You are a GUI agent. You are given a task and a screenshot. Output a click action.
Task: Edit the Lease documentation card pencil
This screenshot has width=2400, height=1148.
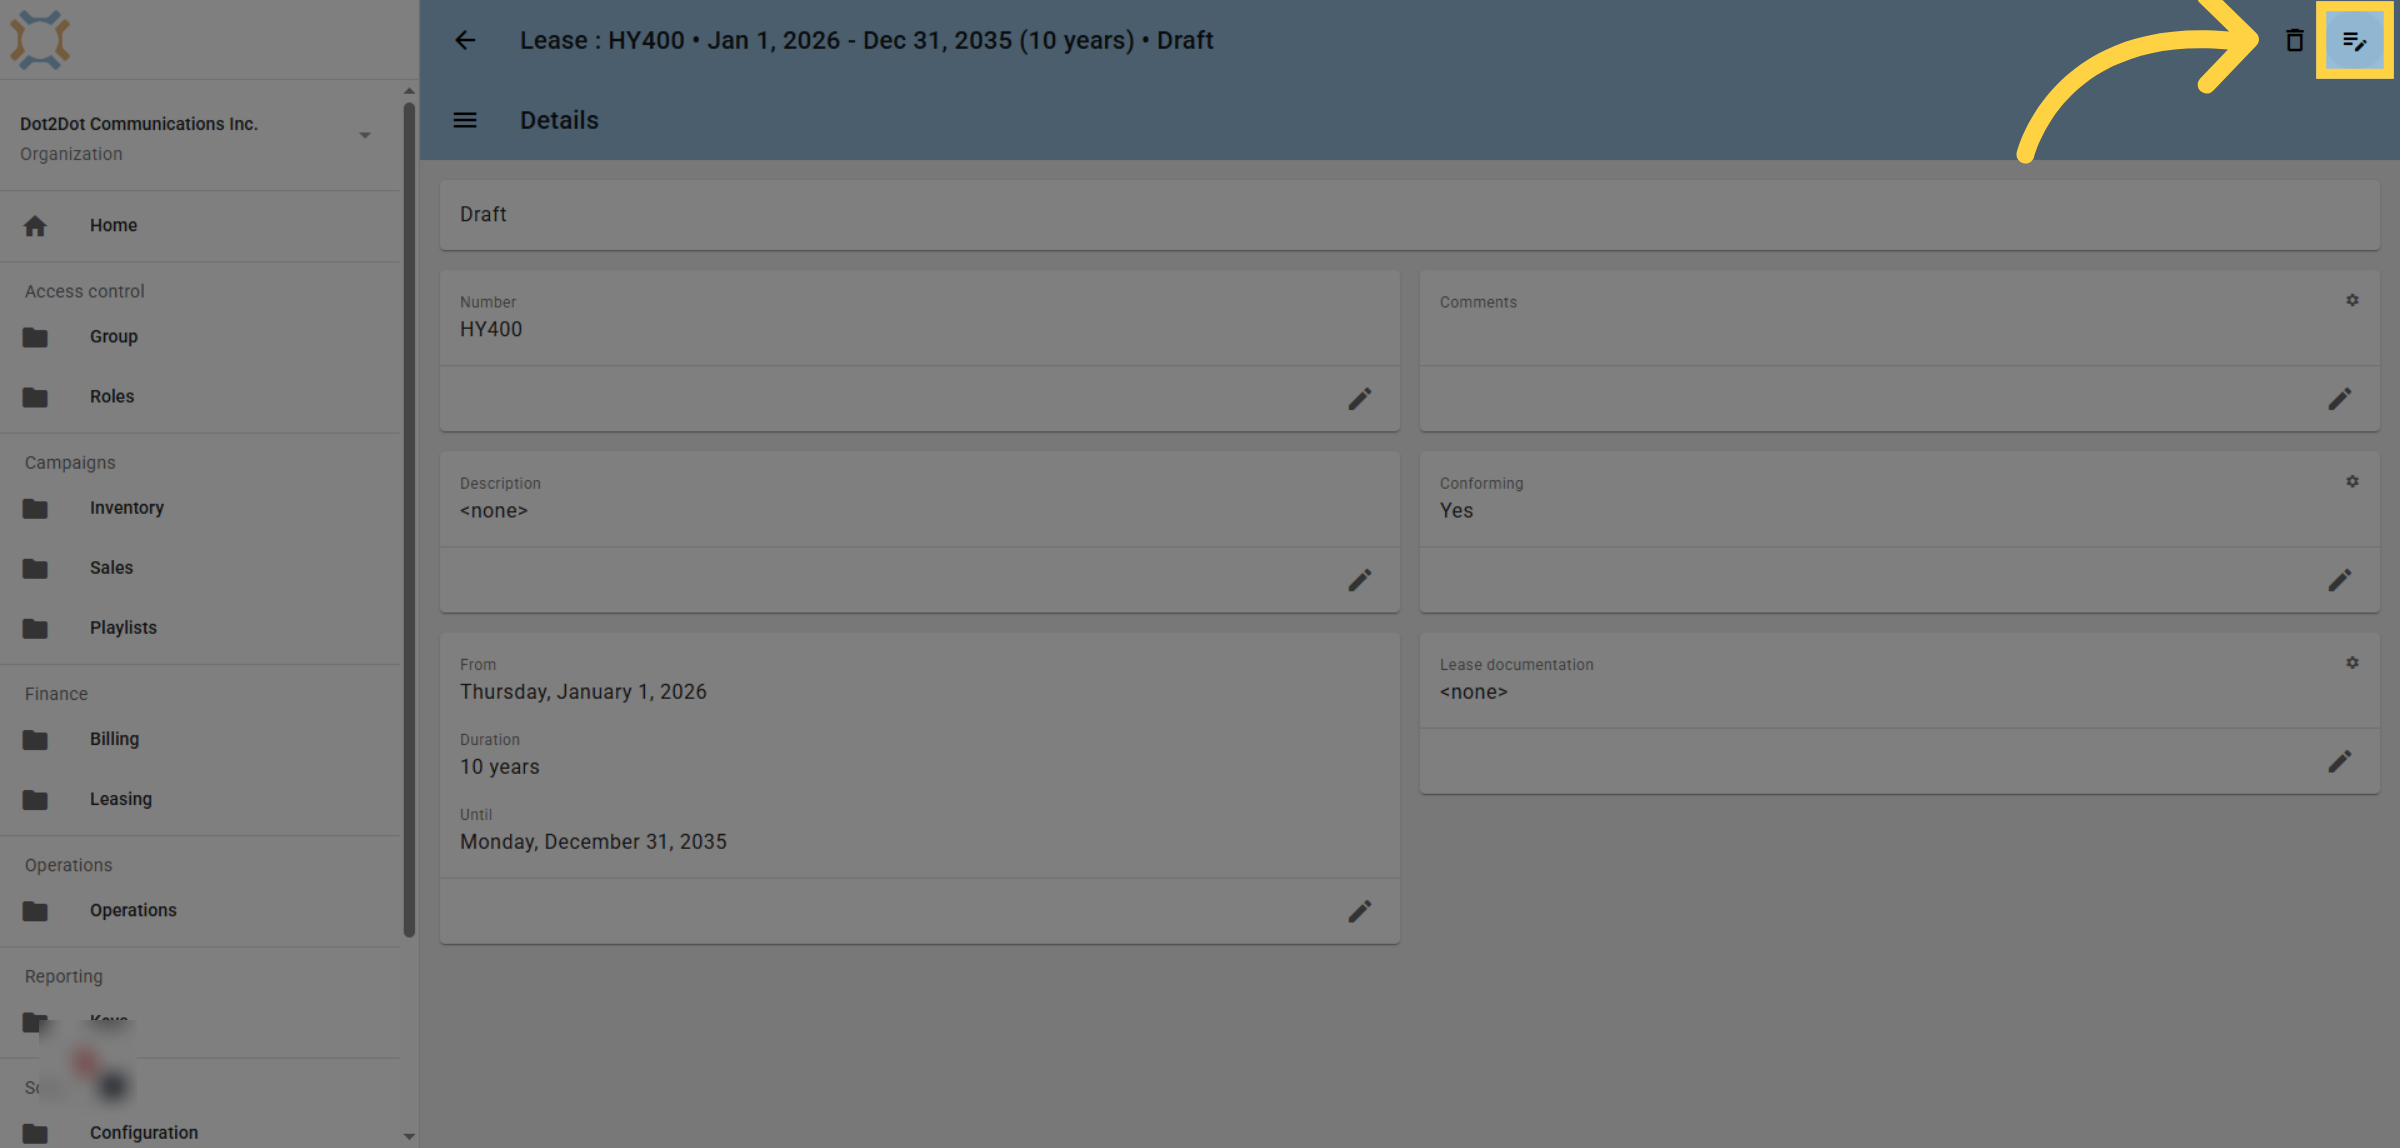pyautogui.click(x=2339, y=761)
